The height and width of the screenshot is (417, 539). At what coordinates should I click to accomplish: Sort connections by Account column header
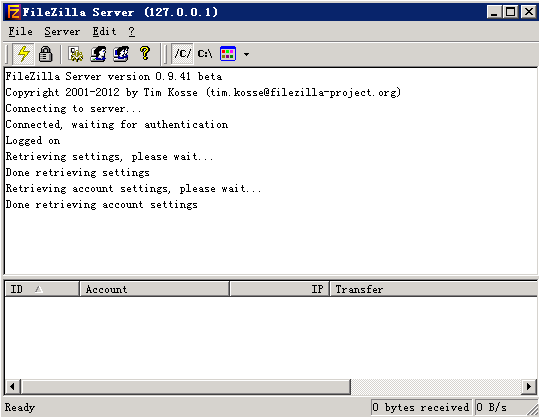point(155,289)
